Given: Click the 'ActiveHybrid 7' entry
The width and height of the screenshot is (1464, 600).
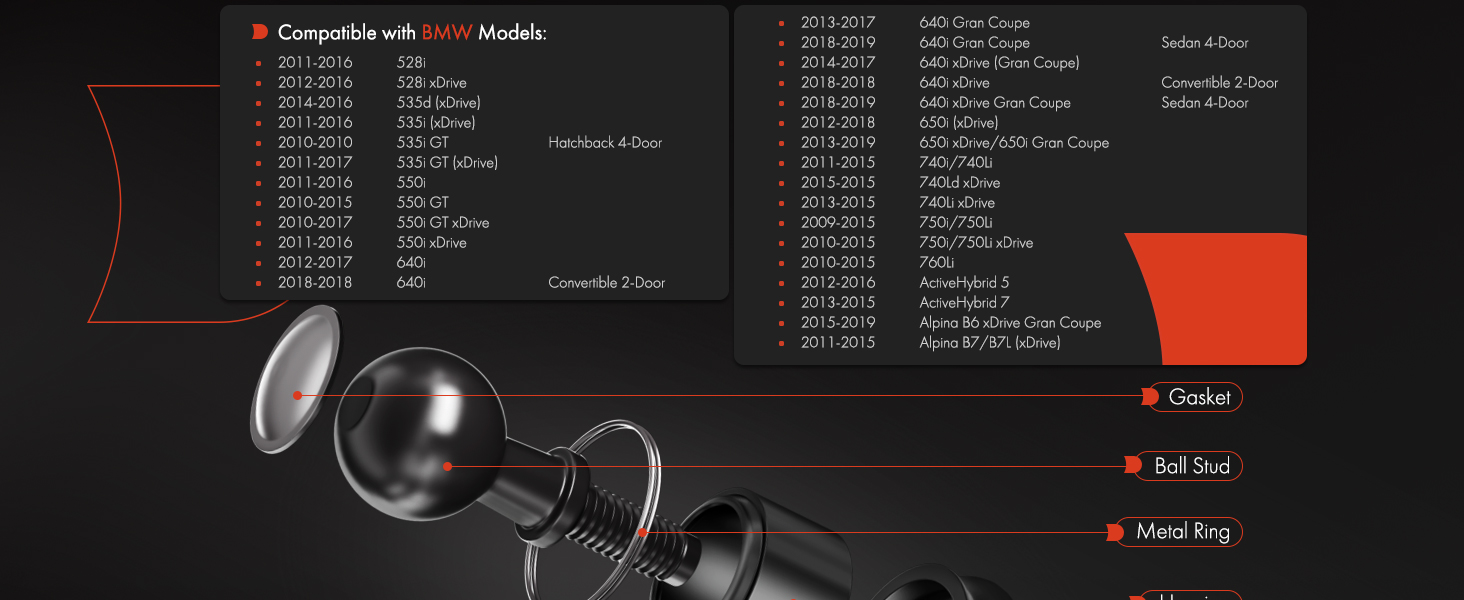Looking at the screenshot, I should point(964,303).
